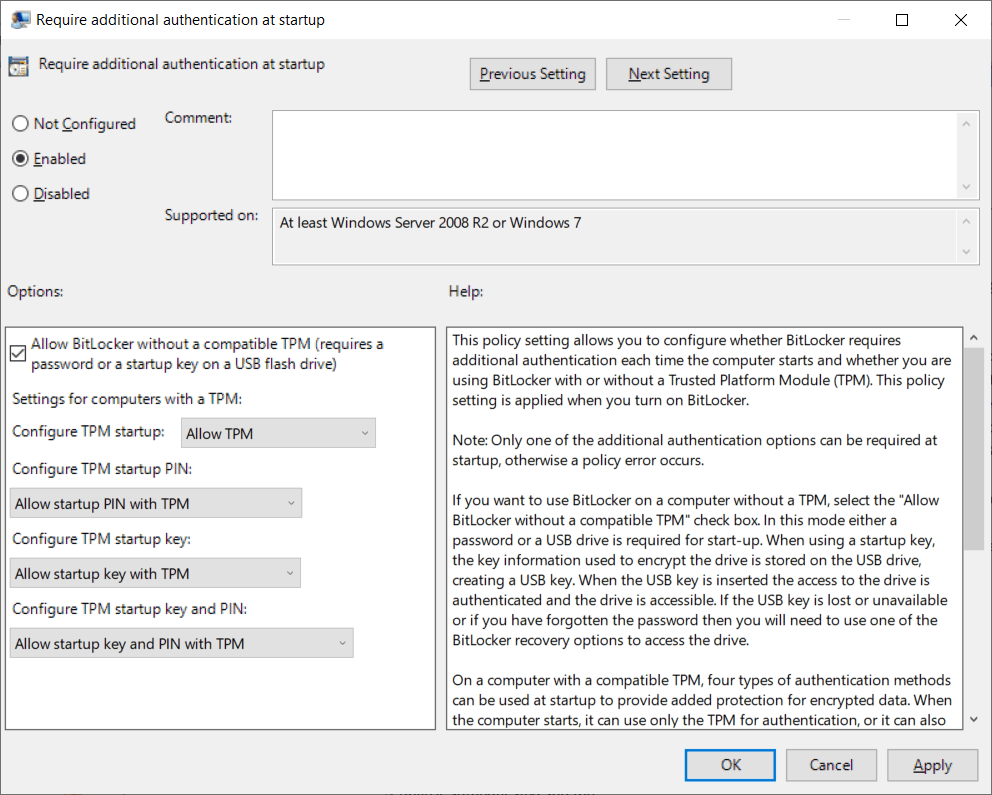
Task: Toggle Allow BitLocker without a compatible TPM checkbox
Action: point(18,353)
